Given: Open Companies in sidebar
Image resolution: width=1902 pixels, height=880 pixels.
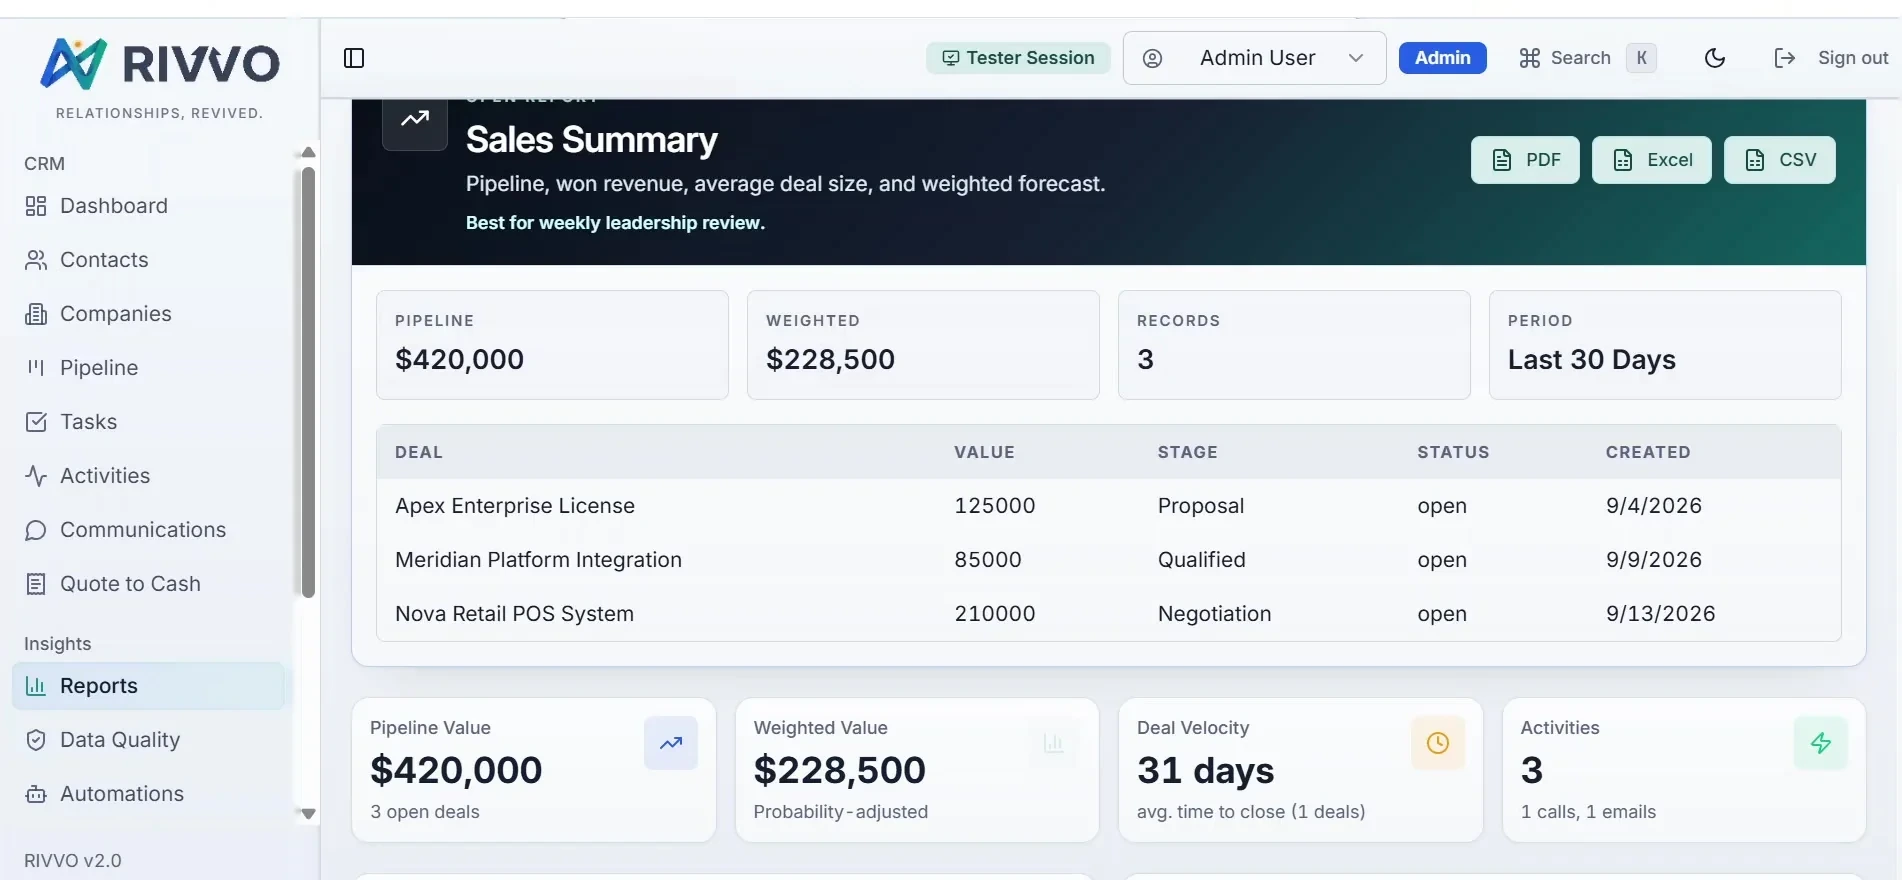Looking at the screenshot, I should pos(150,314).
